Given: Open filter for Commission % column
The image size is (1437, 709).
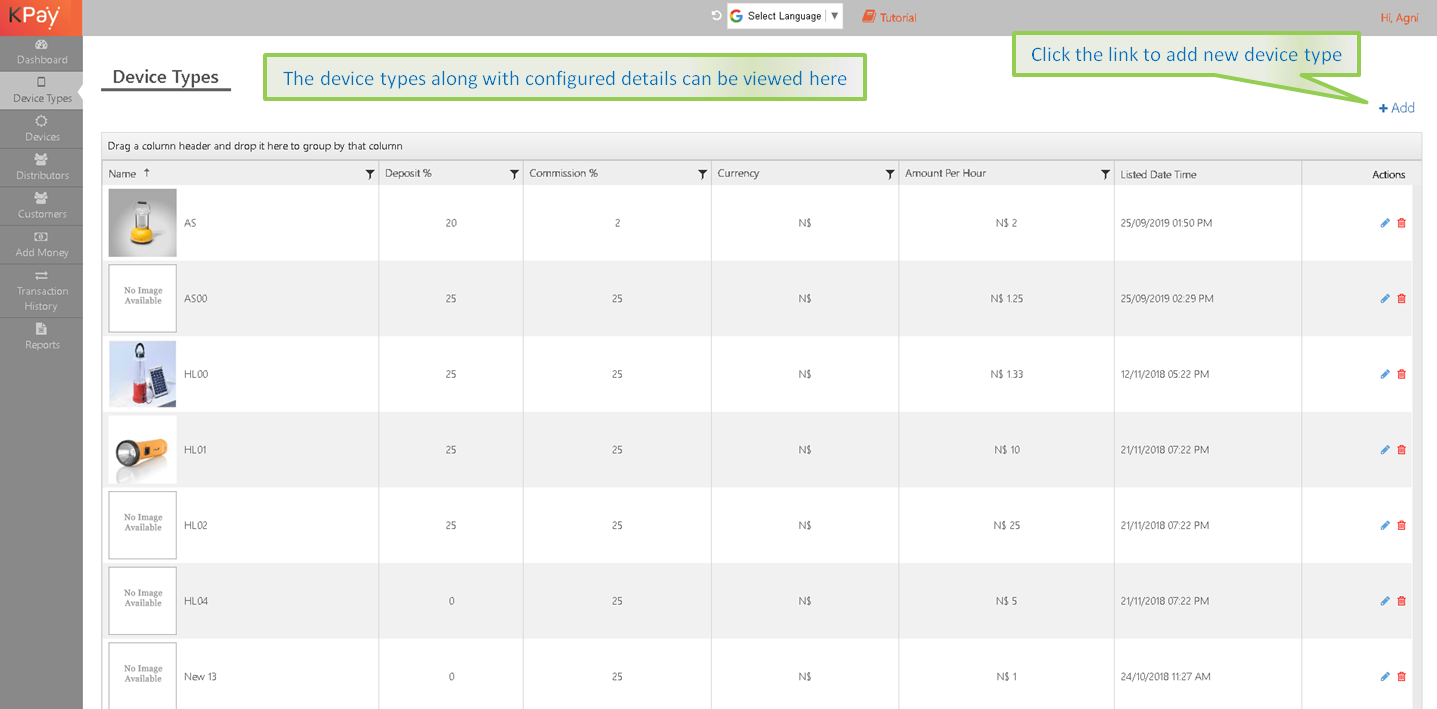Looking at the screenshot, I should 702,174.
